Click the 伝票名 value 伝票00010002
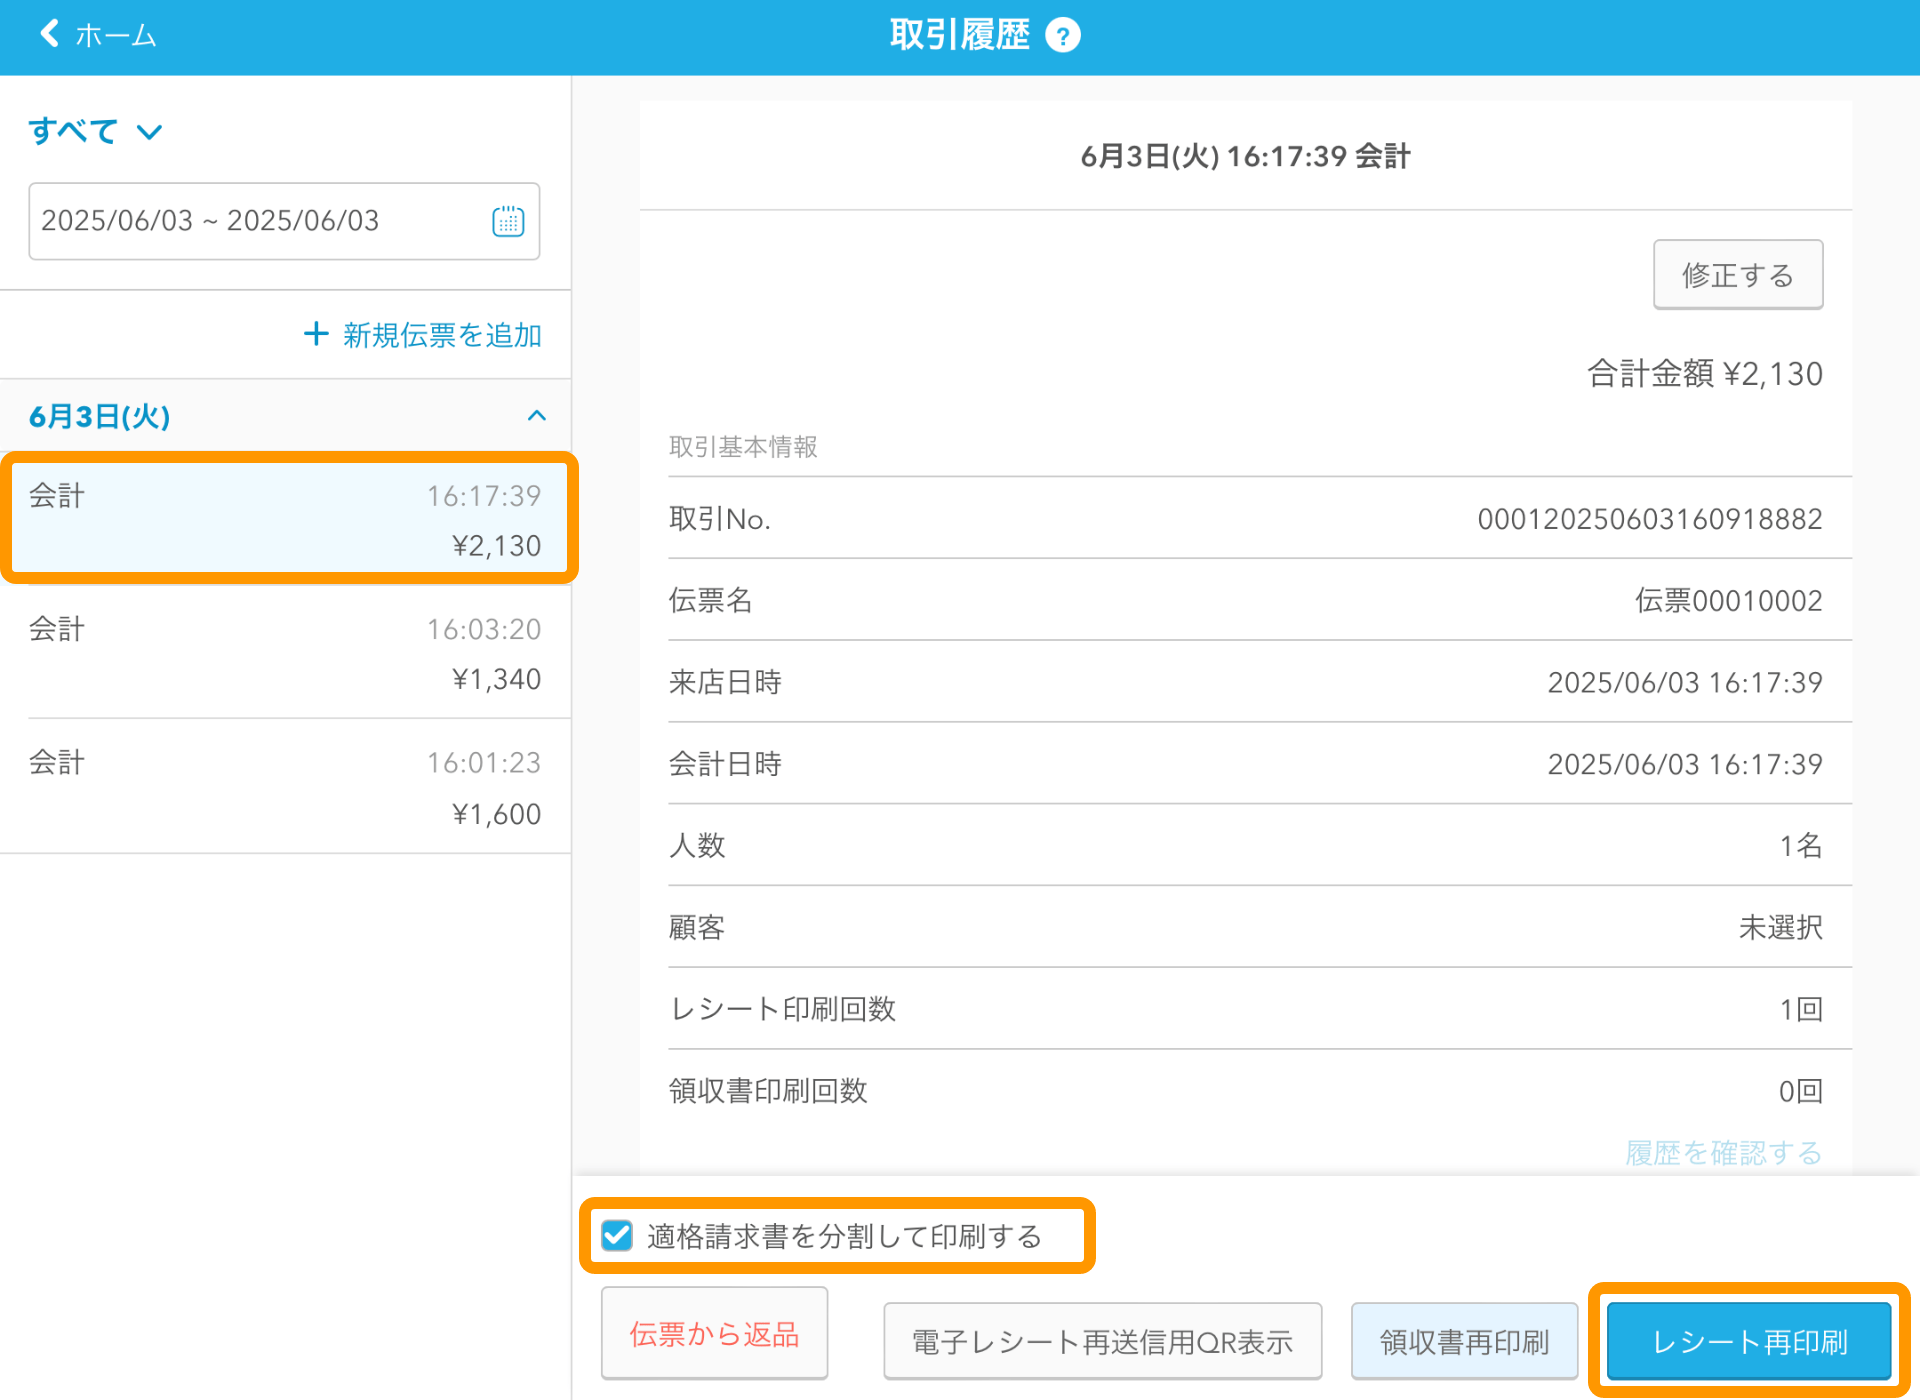Viewport: 1920px width, 1400px height. click(1728, 601)
